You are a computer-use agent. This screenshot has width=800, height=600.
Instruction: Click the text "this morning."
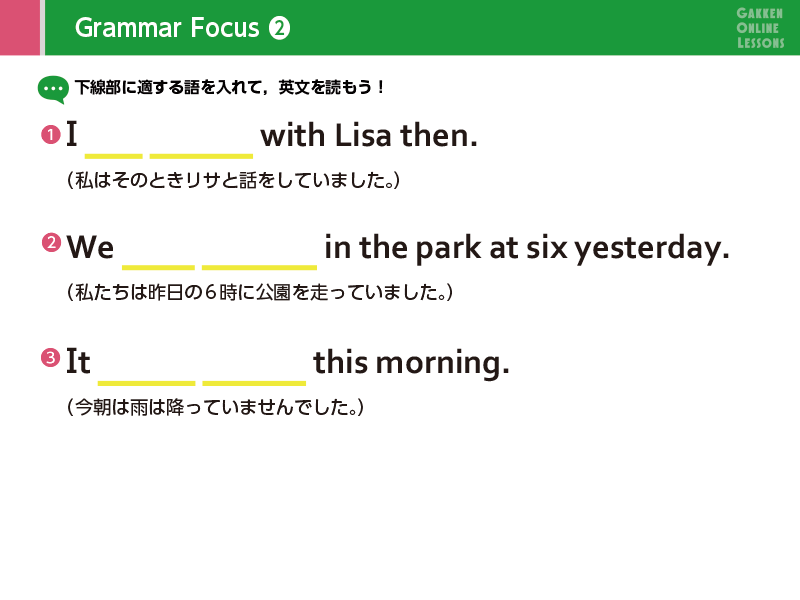(411, 363)
